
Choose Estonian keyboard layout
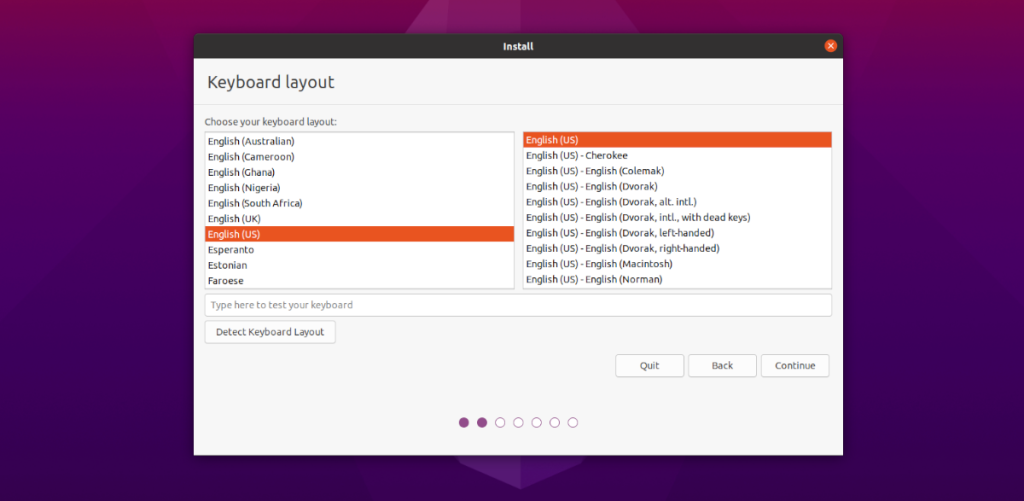tap(359, 265)
